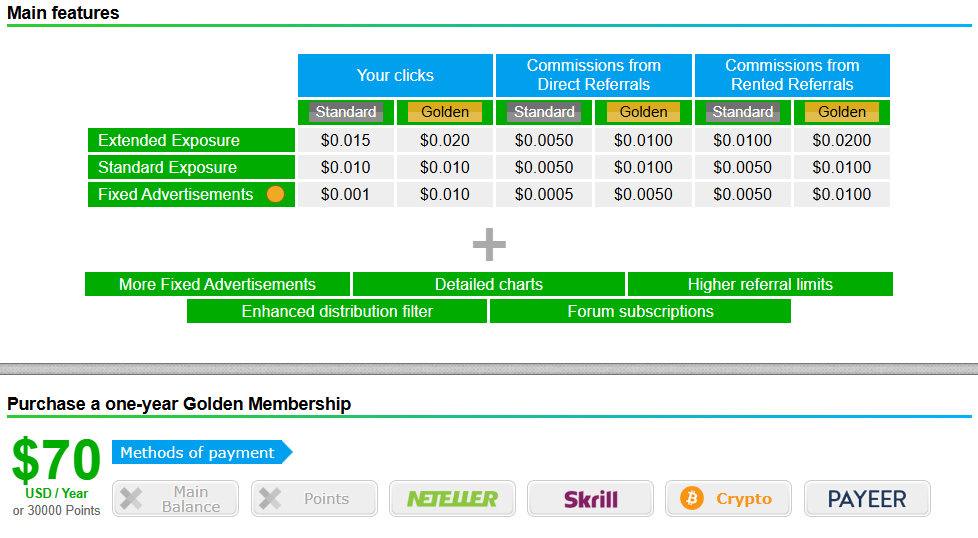Viewport: 978px width, 538px height.
Task: Click Commissions from Rented Referrals header
Action: [792, 75]
